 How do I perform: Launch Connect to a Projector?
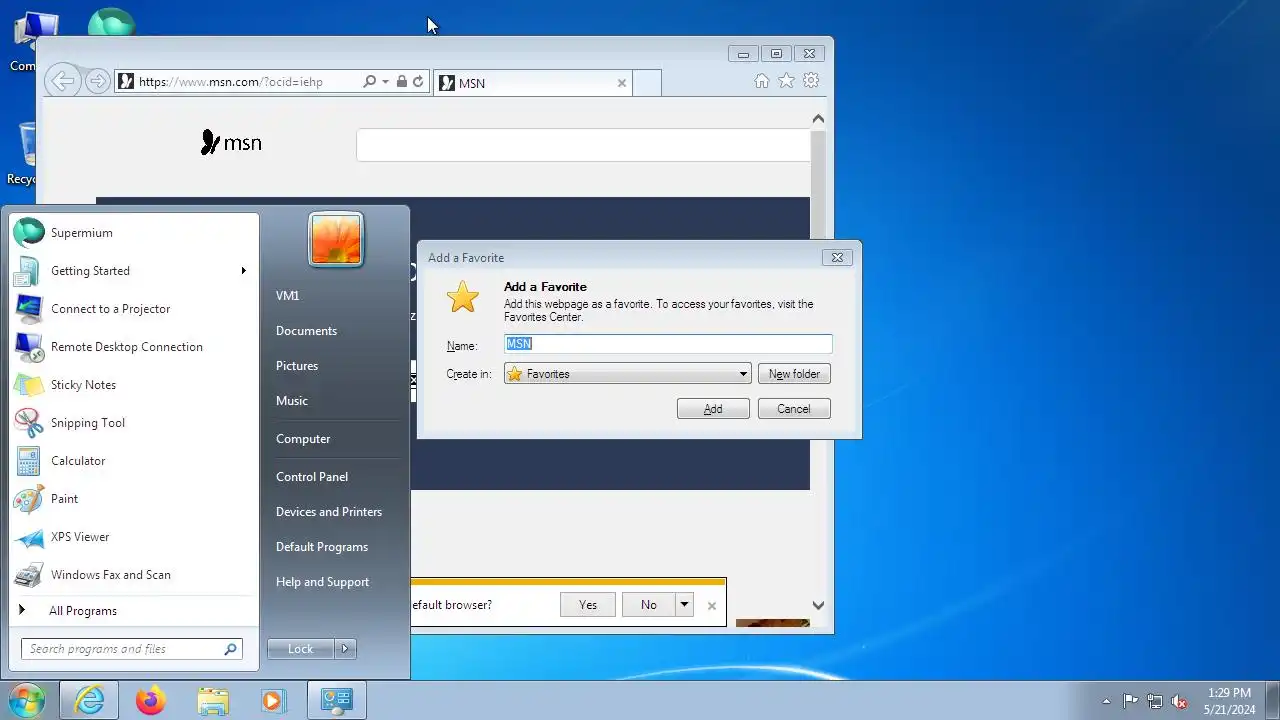pos(134,309)
